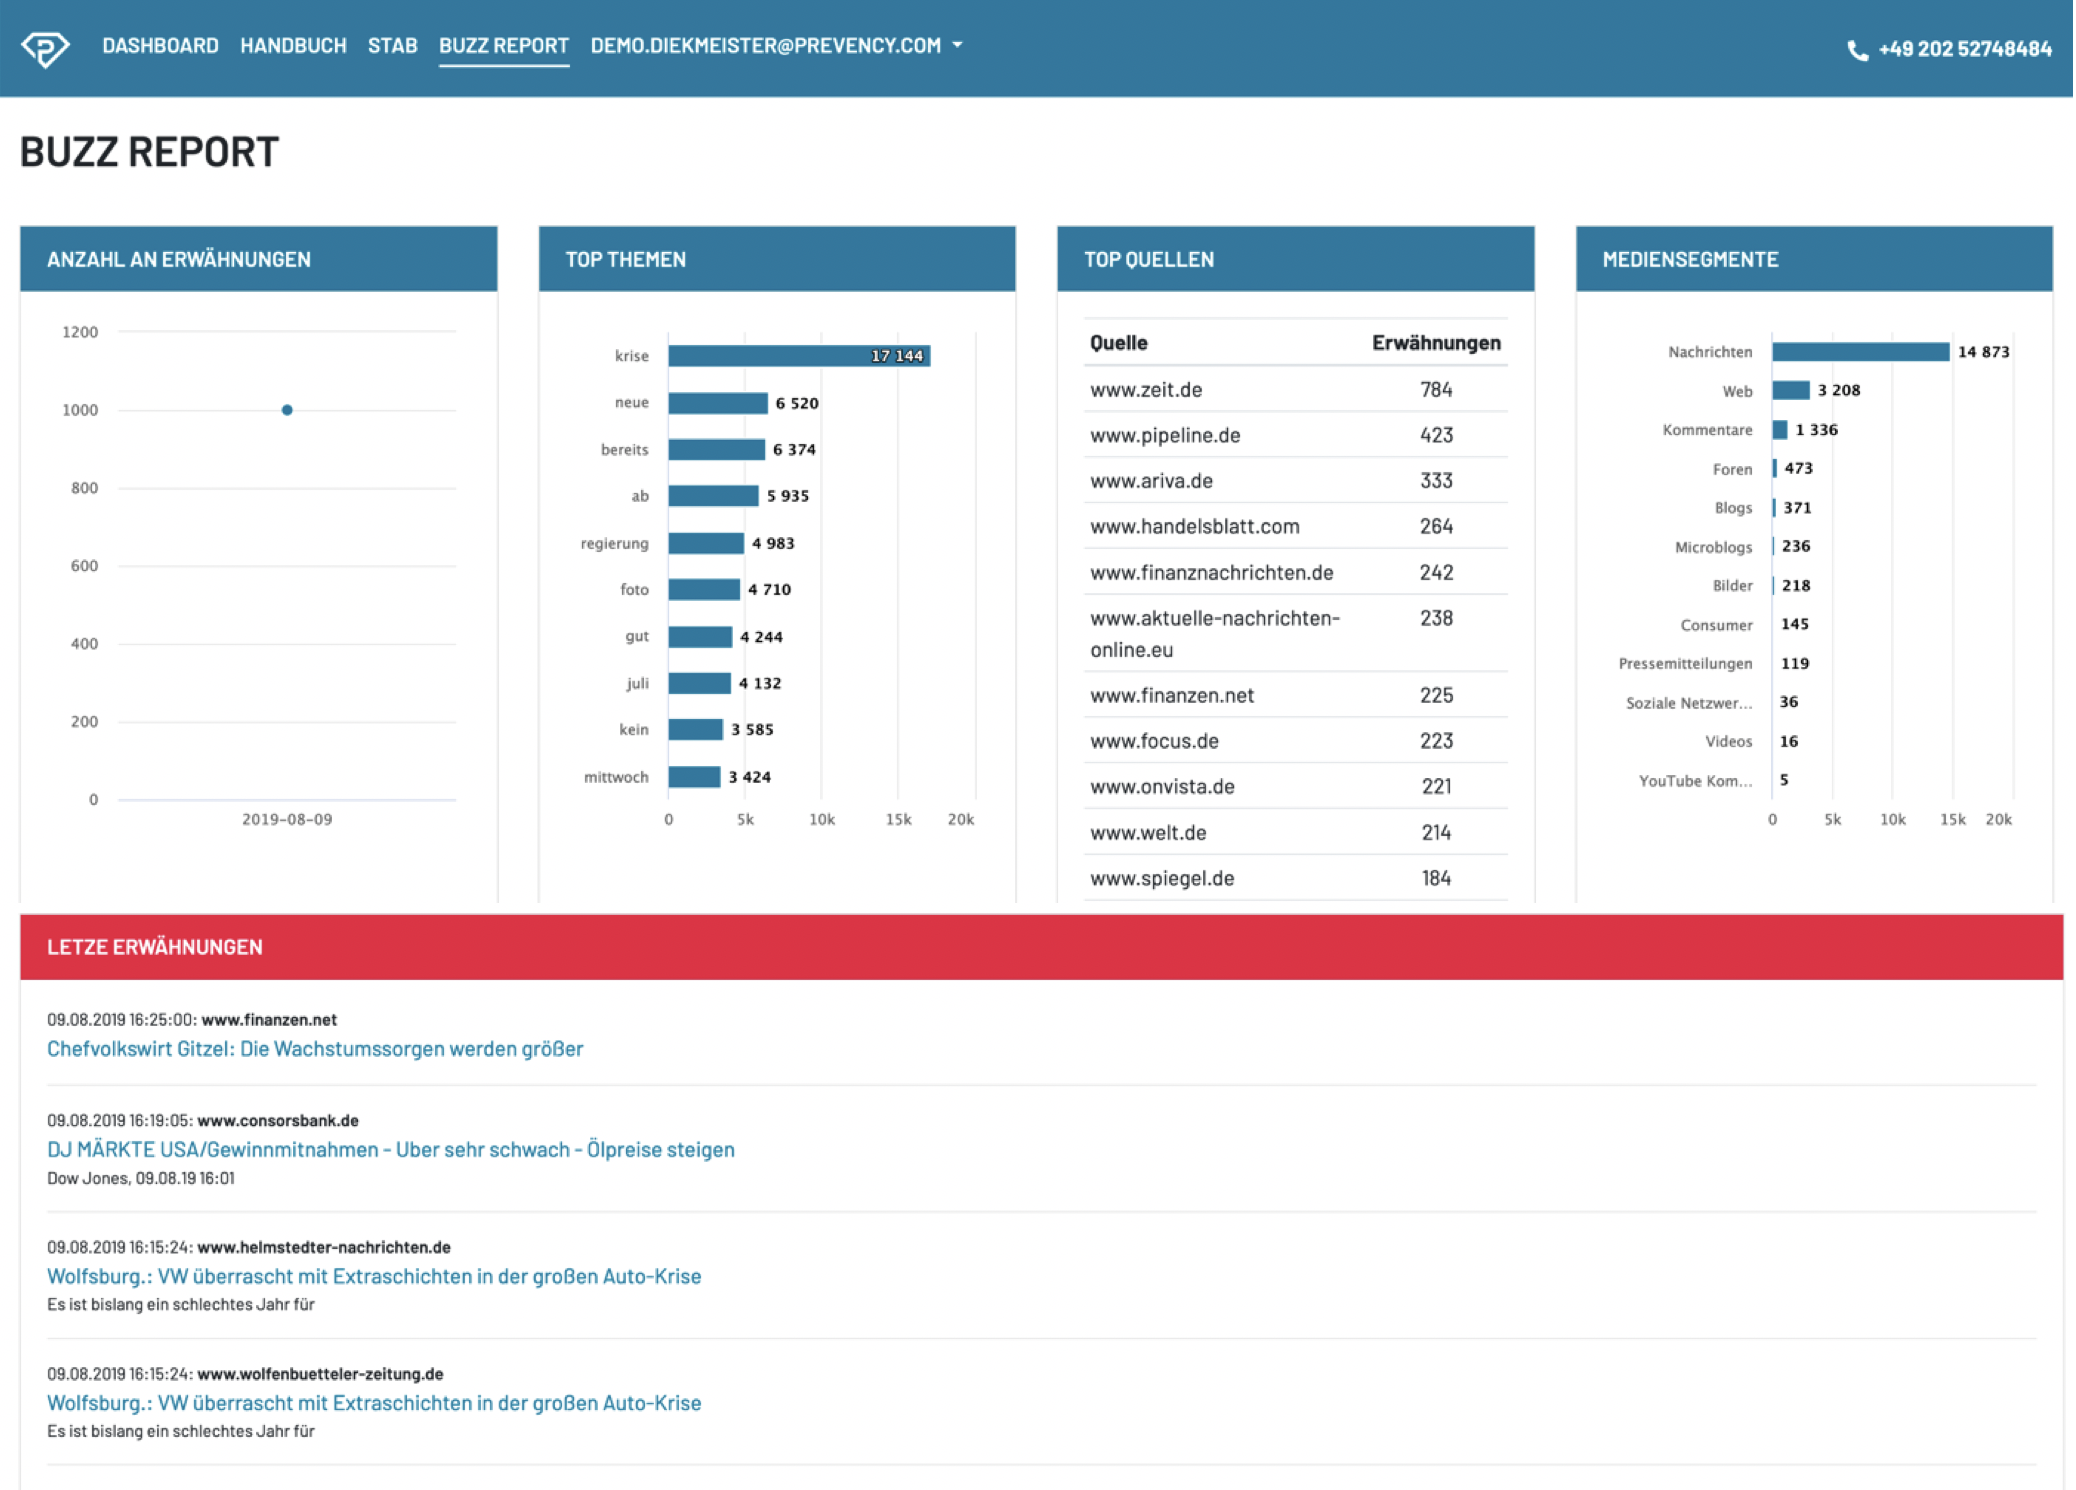
Task: Open the Handbuch section
Action: [293, 45]
